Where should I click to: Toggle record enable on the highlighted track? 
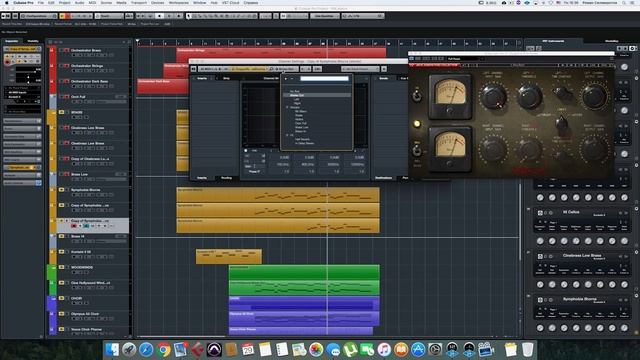(x=74, y=226)
